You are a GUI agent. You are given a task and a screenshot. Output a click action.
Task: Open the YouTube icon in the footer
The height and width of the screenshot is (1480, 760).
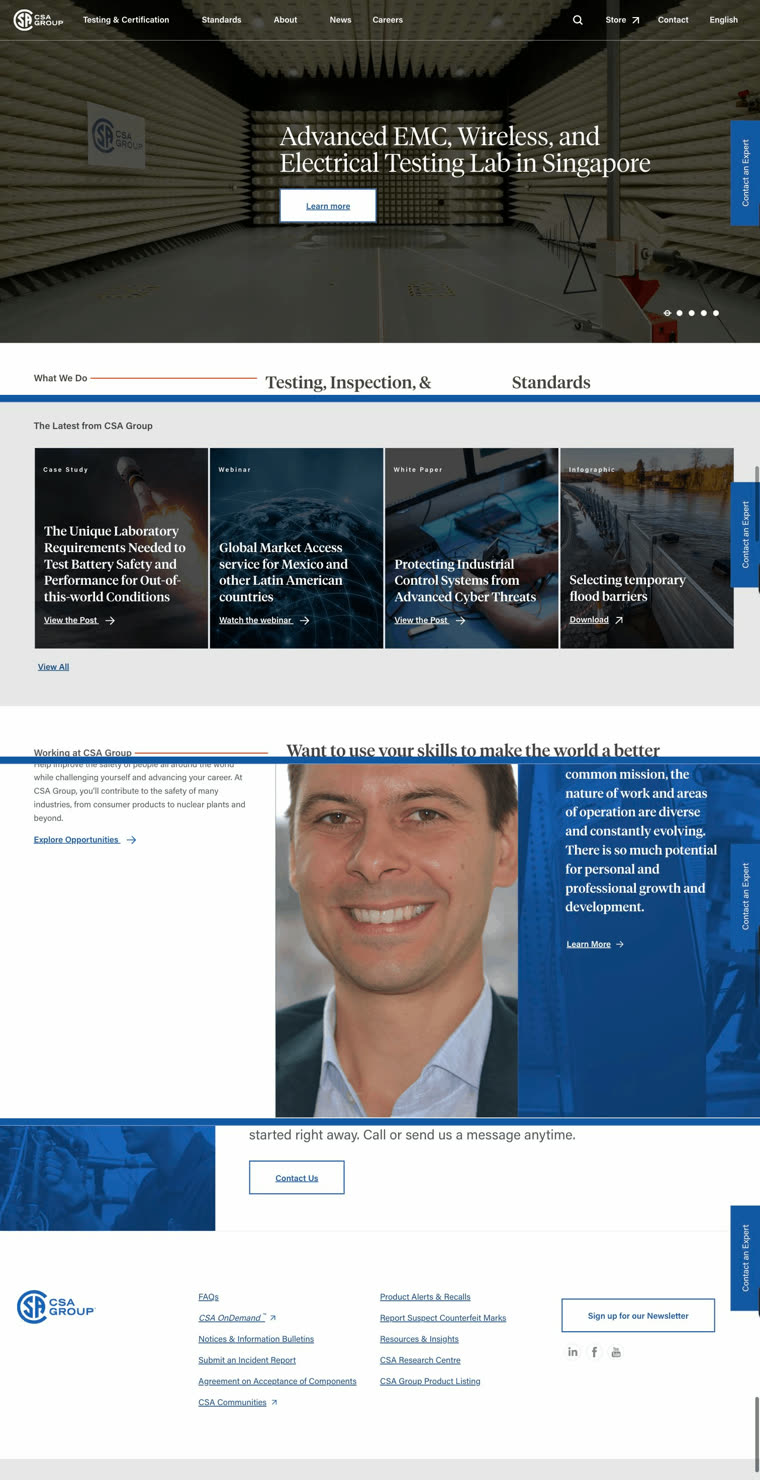[616, 1352]
